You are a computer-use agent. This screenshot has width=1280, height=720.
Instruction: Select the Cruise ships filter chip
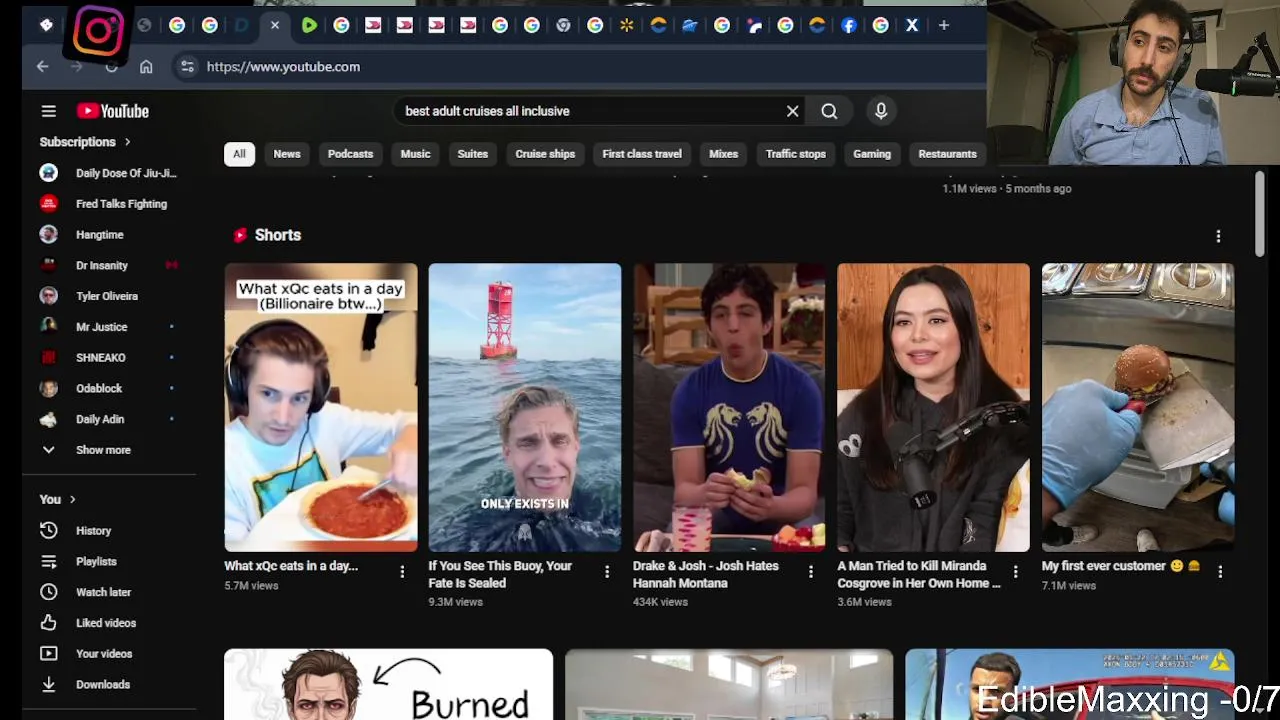pyautogui.click(x=545, y=154)
